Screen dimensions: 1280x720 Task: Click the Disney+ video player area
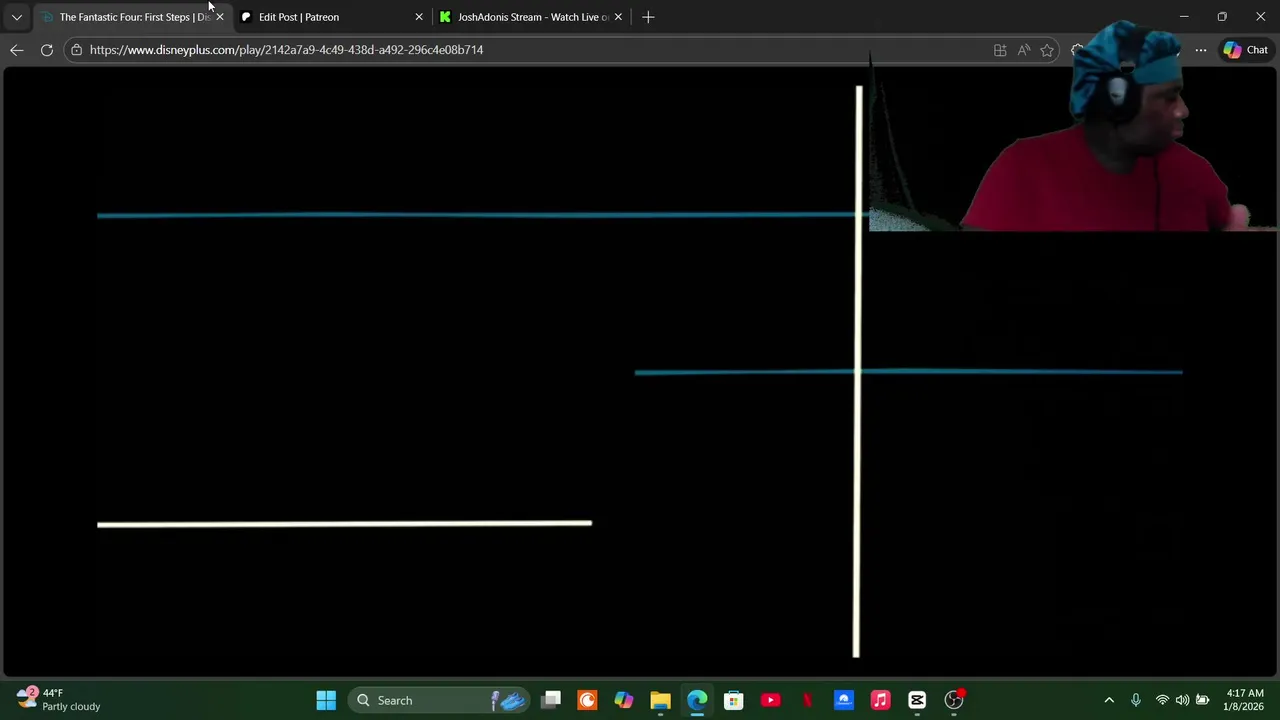click(x=640, y=372)
